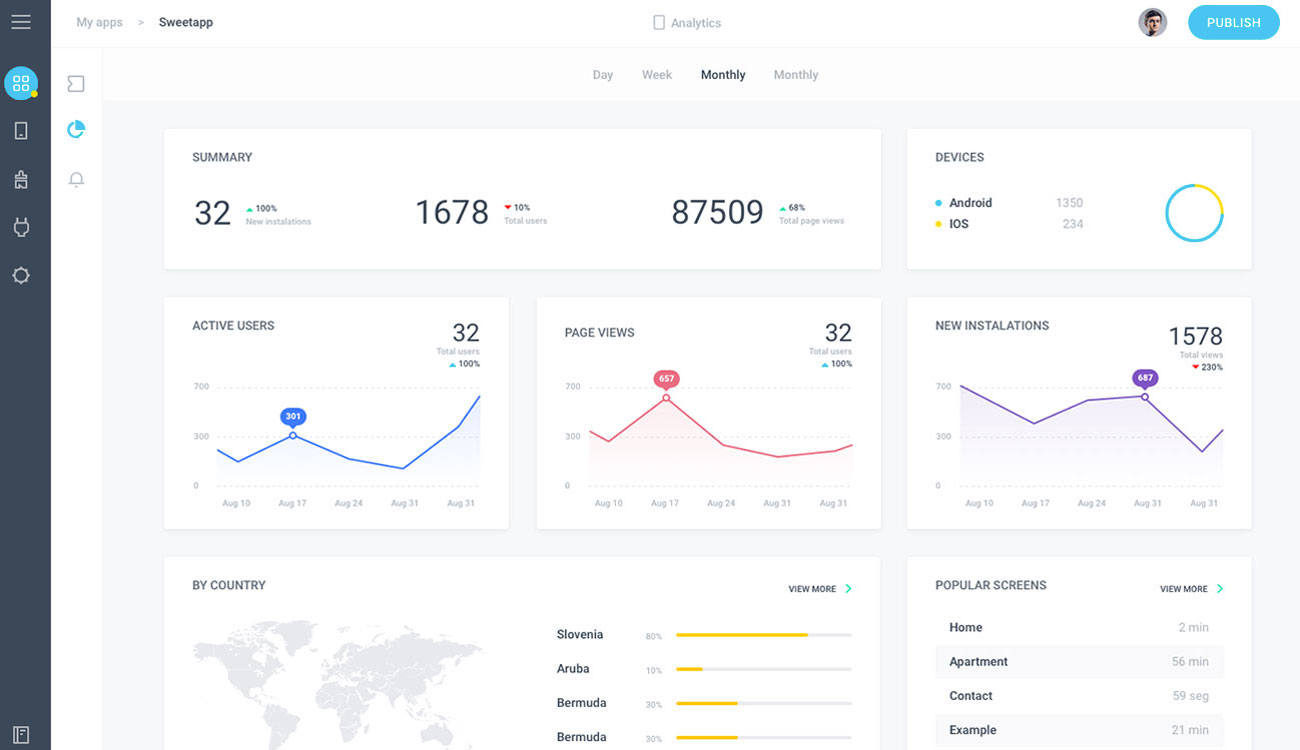Open the plug icon in left sidebar
This screenshot has width=1300, height=750.
click(21, 227)
